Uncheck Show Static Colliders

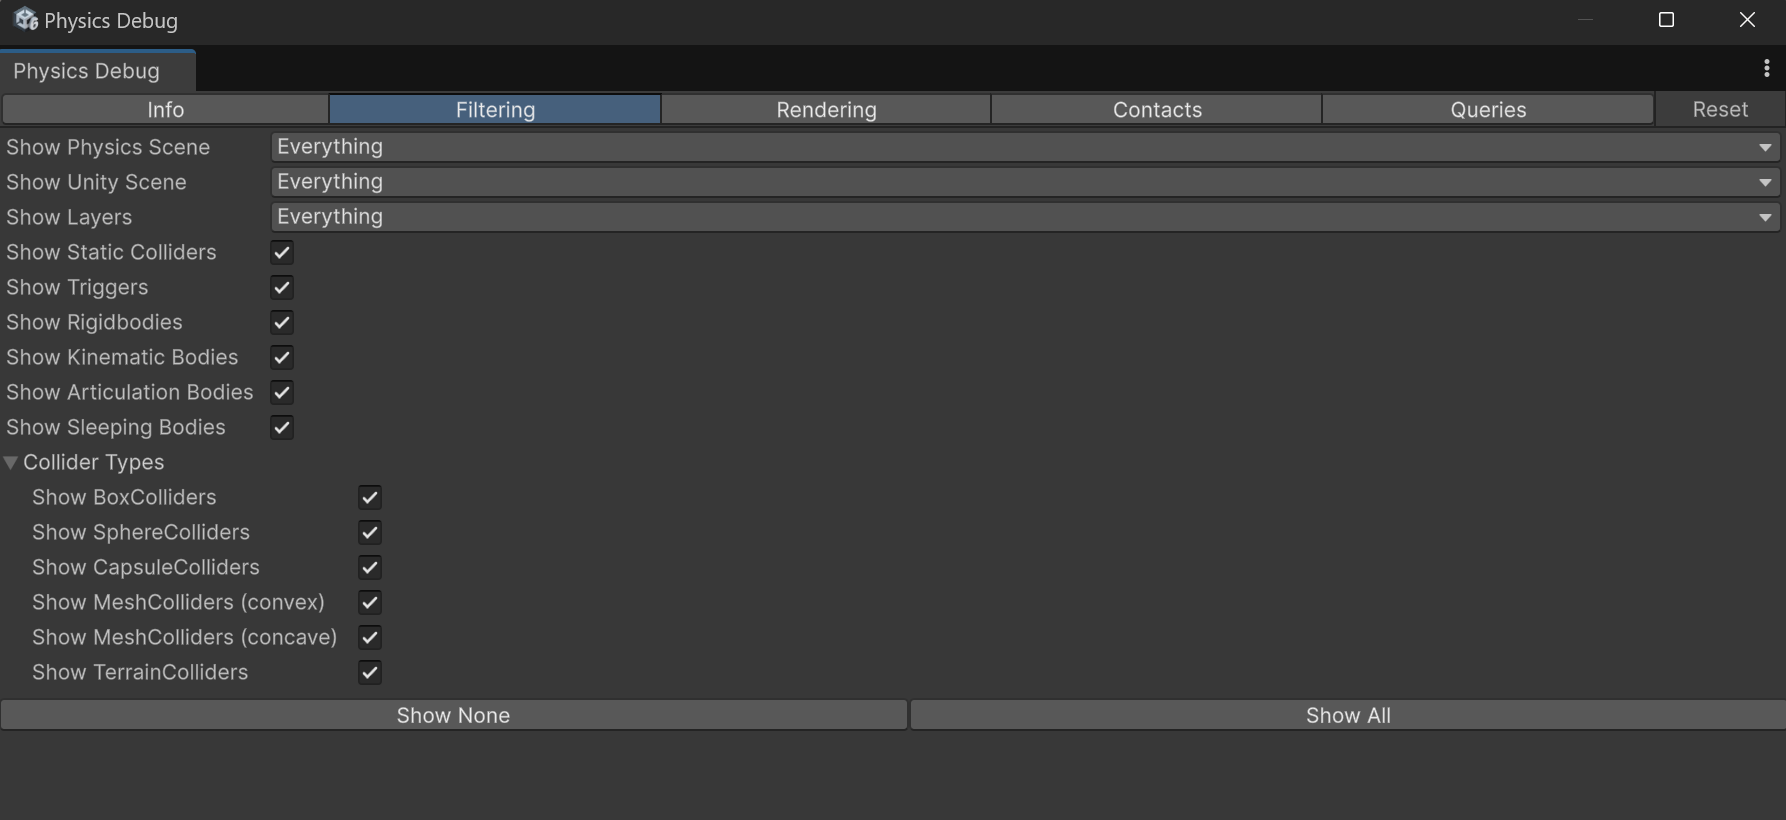[x=282, y=253]
